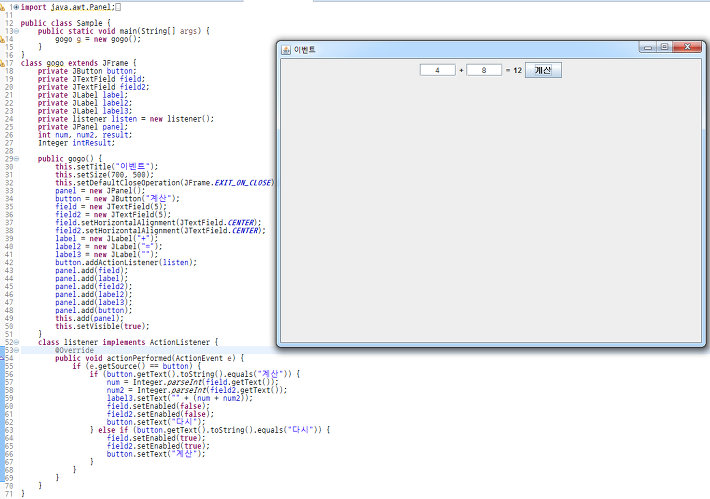The width and height of the screenshot is (710, 499).
Task: Collapse the main method fold at line 13
Action: (x=16, y=31)
